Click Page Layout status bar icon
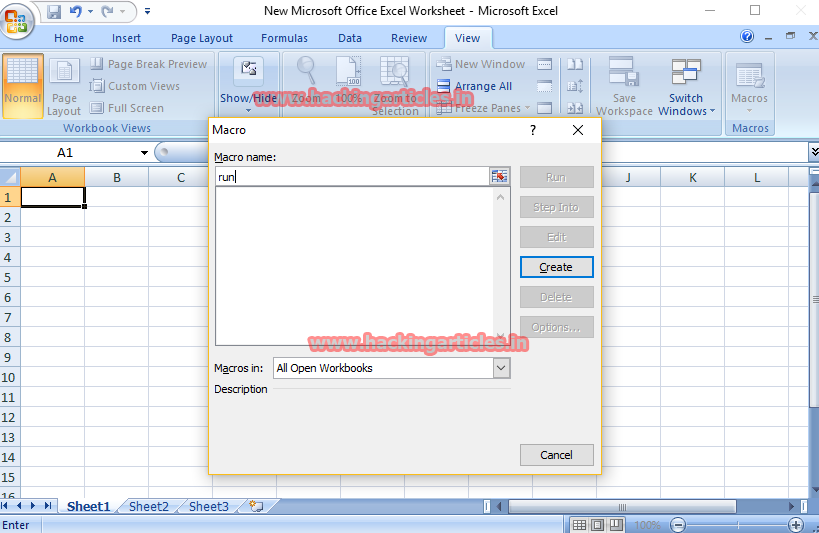The height and width of the screenshot is (533, 819). point(598,525)
